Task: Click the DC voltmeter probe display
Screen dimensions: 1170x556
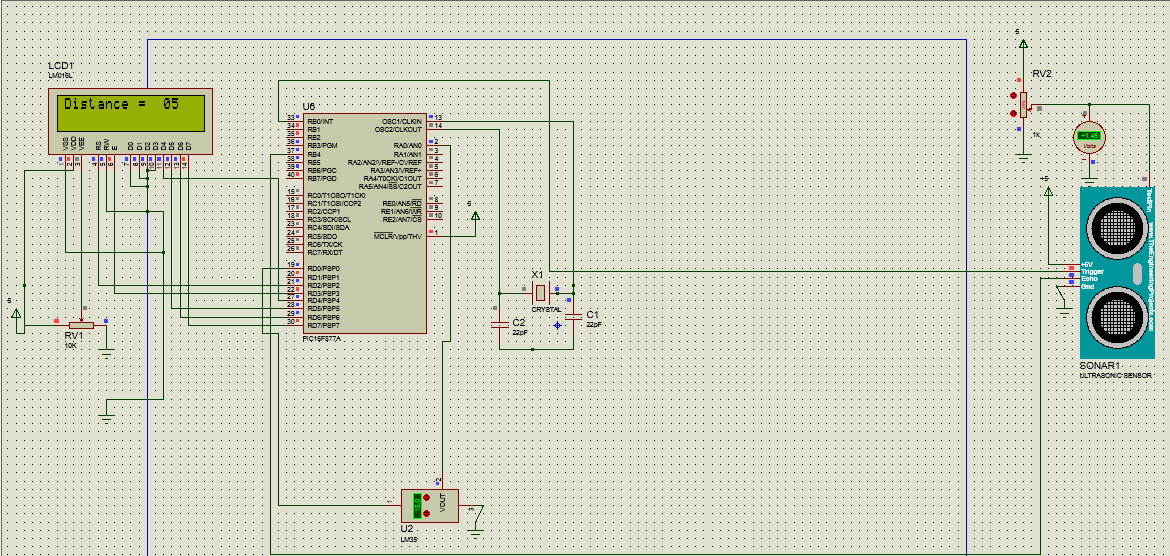Action: pos(1091,137)
